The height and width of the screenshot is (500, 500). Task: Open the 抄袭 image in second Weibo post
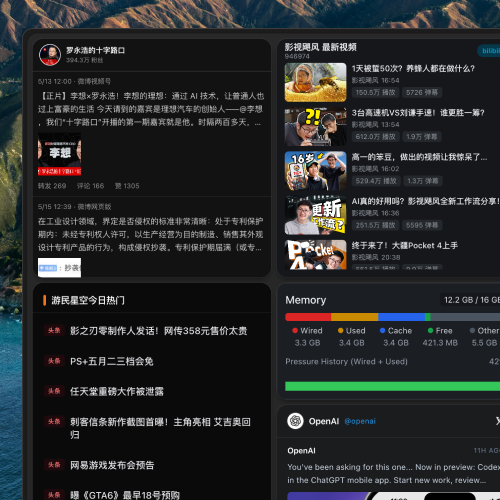coord(59,267)
